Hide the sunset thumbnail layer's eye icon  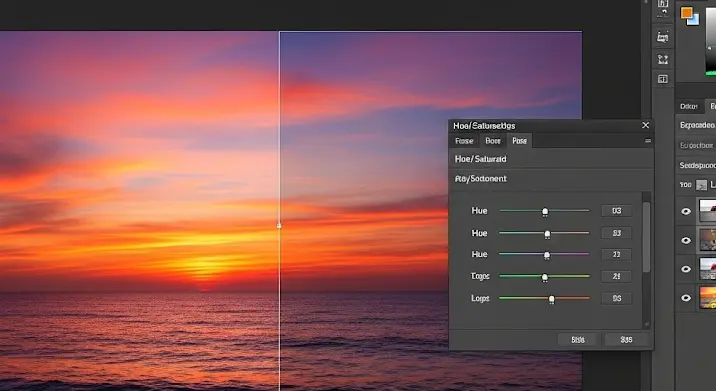pos(686,298)
